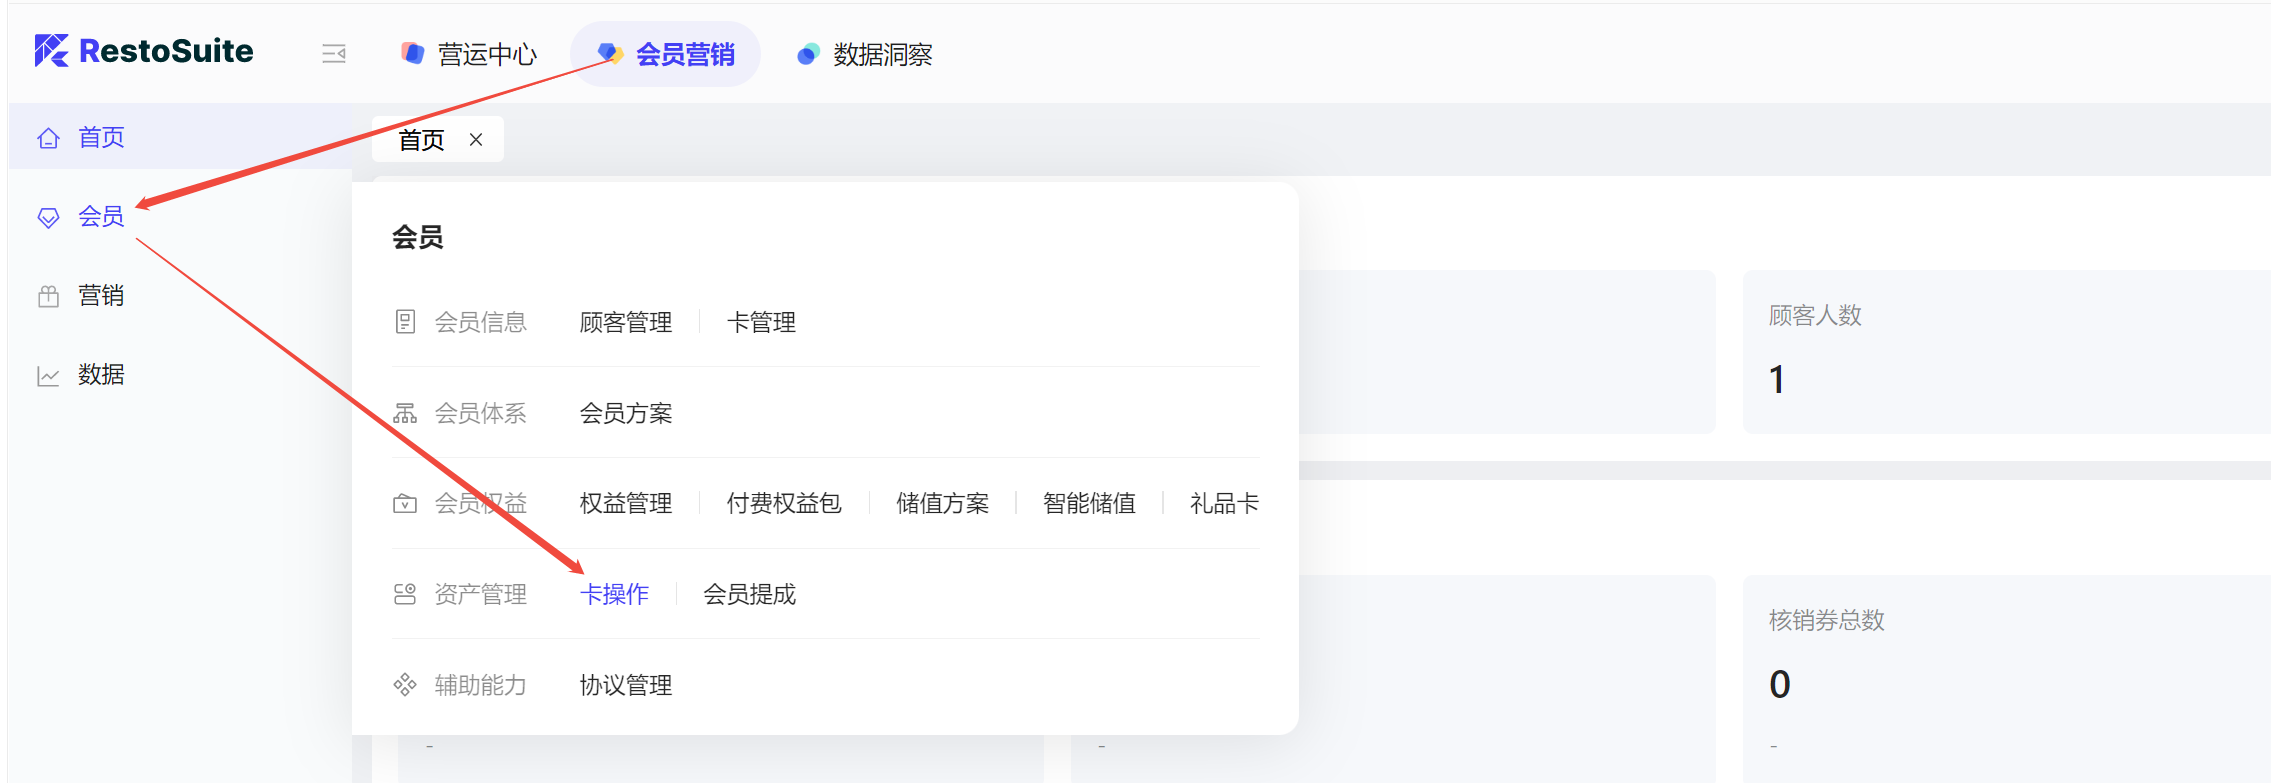Click the gift icon for 营销
2271x783 pixels.
[x=48, y=296]
